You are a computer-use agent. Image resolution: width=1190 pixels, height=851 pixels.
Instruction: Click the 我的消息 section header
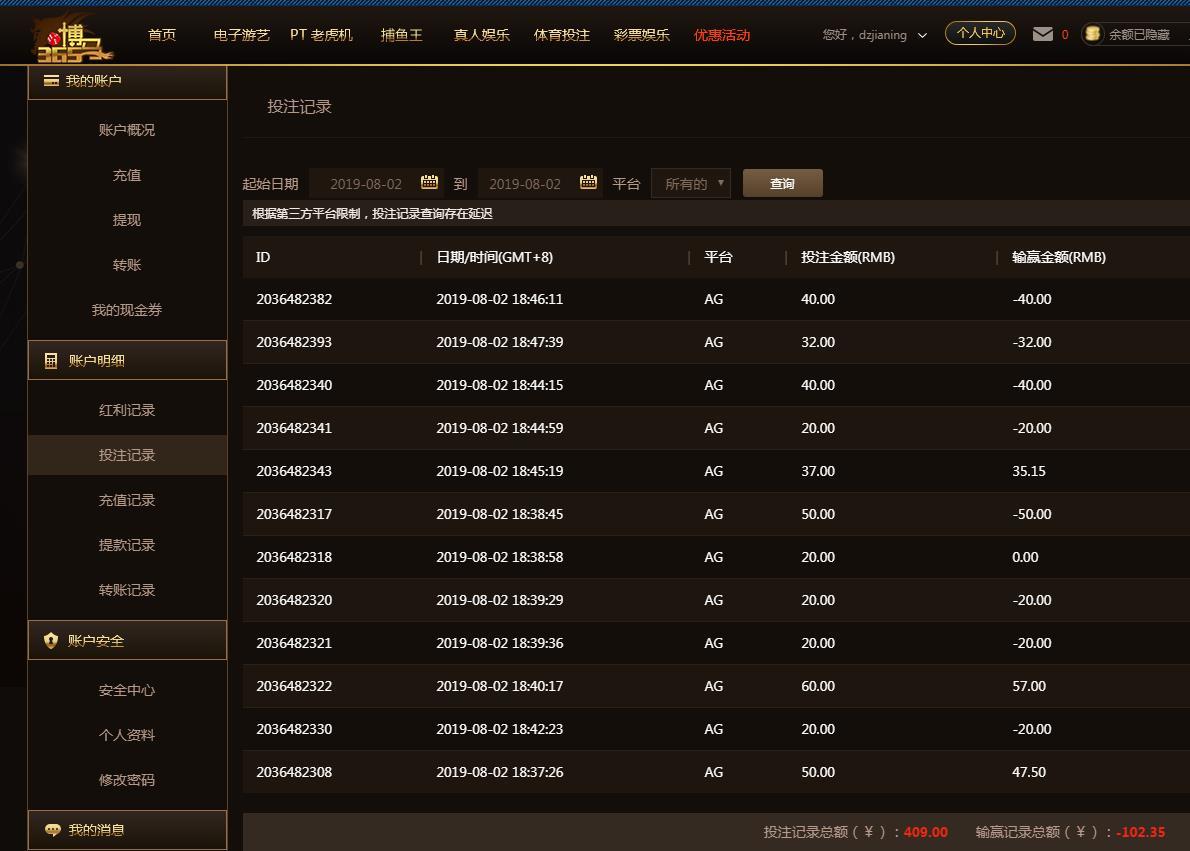(x=128, y=830)
